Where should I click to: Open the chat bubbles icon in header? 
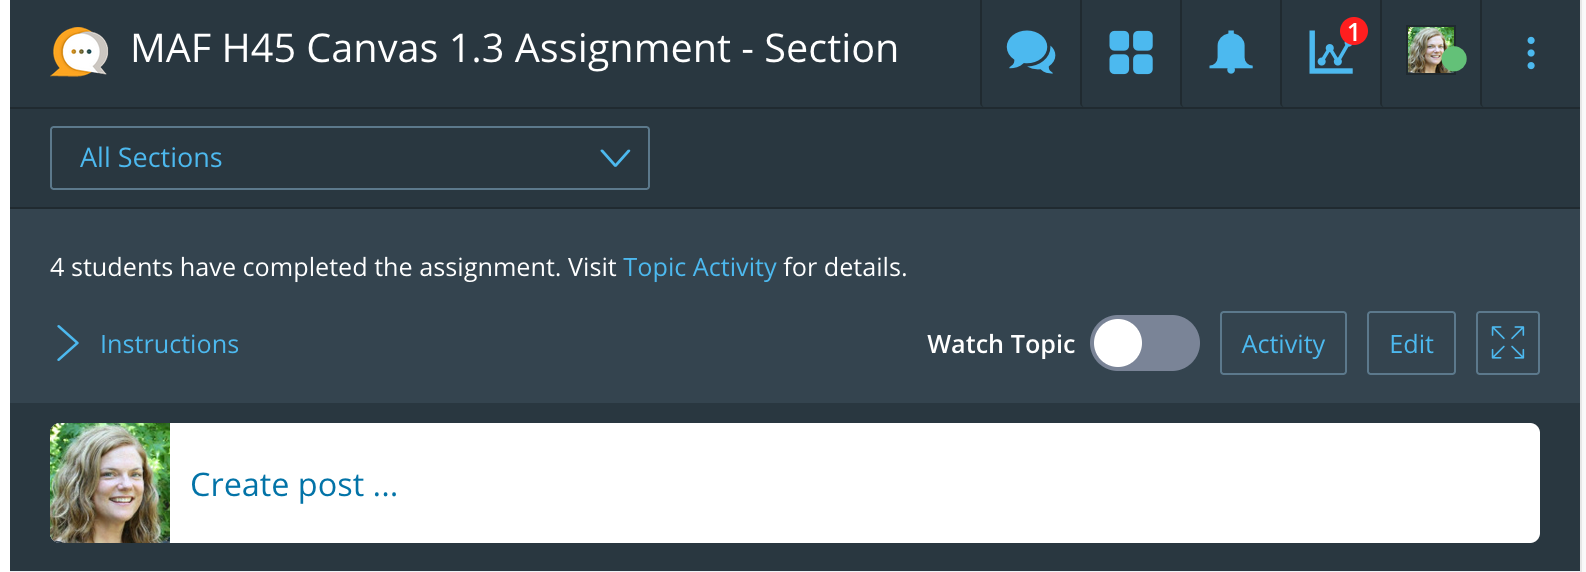pos(1031,52)
